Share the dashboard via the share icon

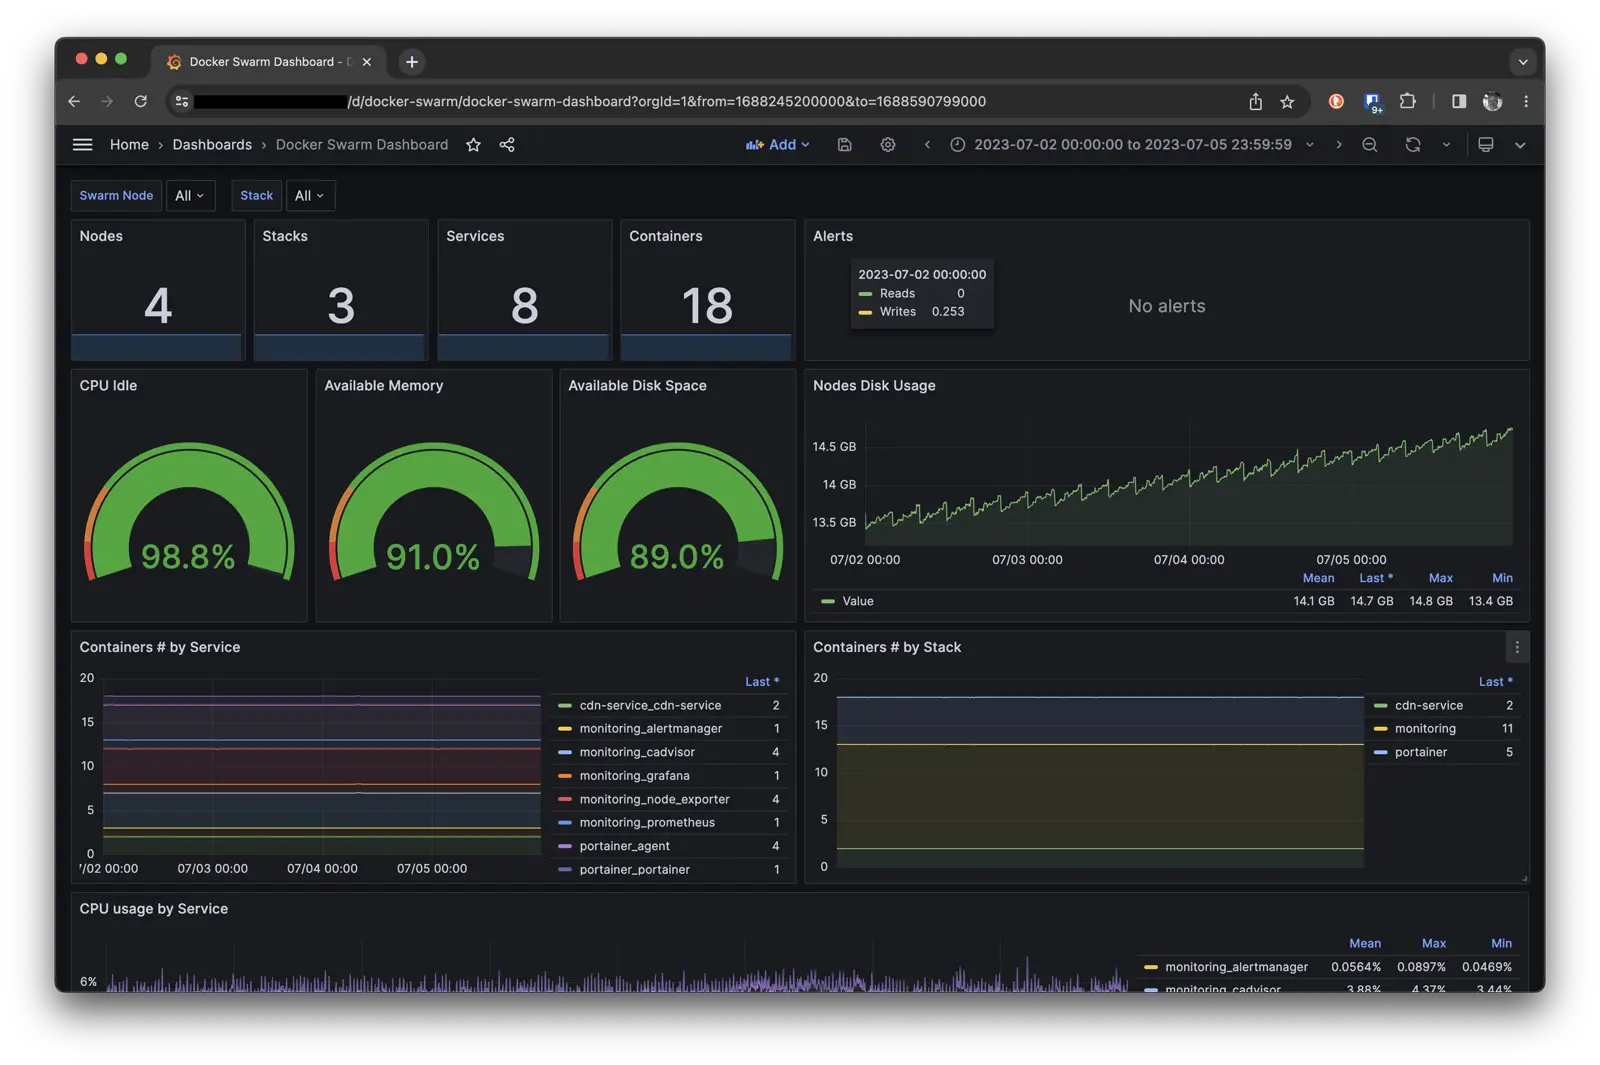point(507,145)
